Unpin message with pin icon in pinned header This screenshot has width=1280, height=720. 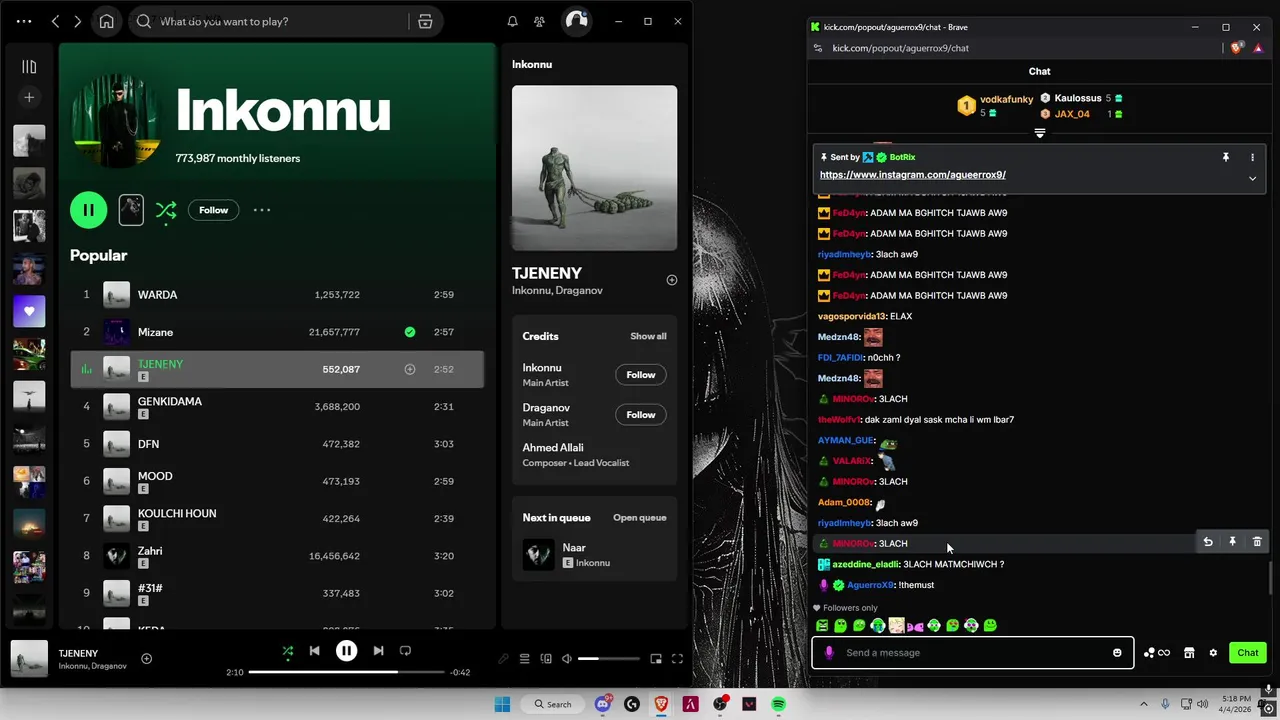[x=1225, y=157]
